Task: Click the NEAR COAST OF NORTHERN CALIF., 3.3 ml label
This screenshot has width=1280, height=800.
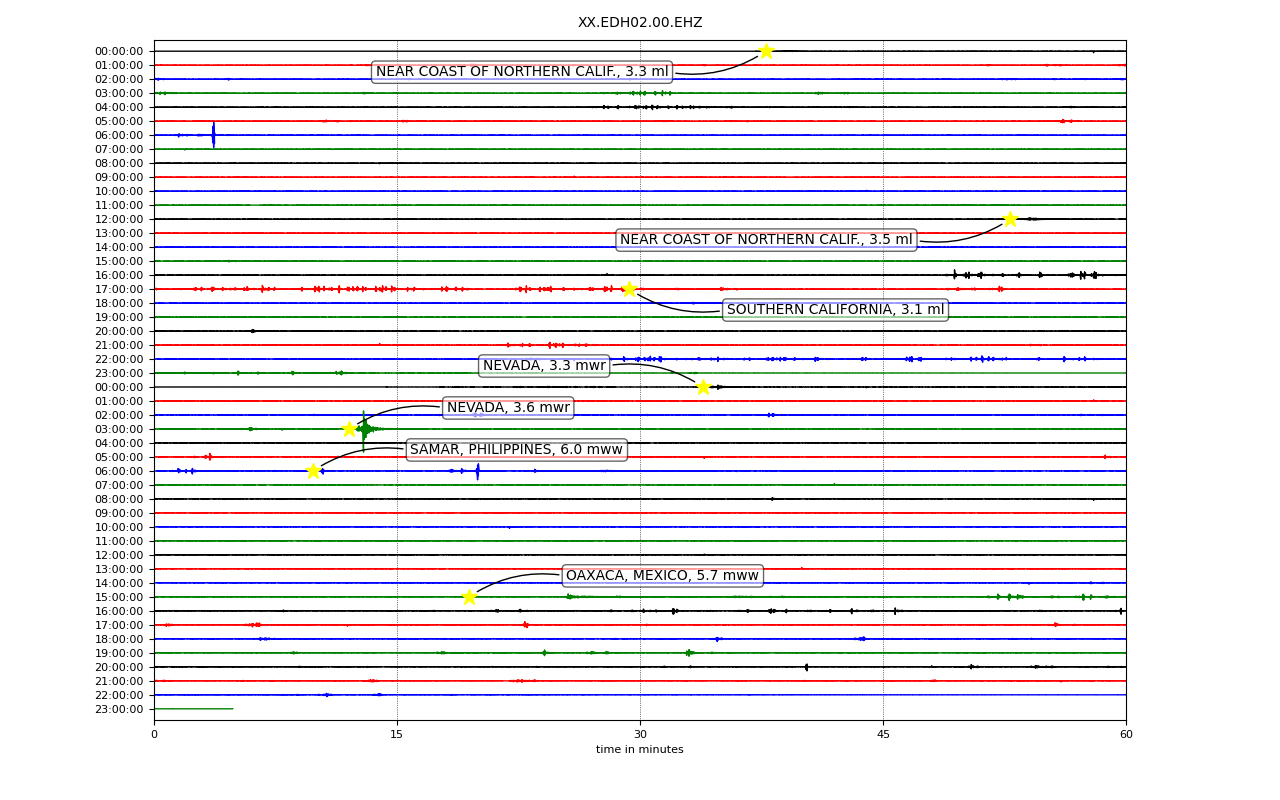Action: pos(522,72)
